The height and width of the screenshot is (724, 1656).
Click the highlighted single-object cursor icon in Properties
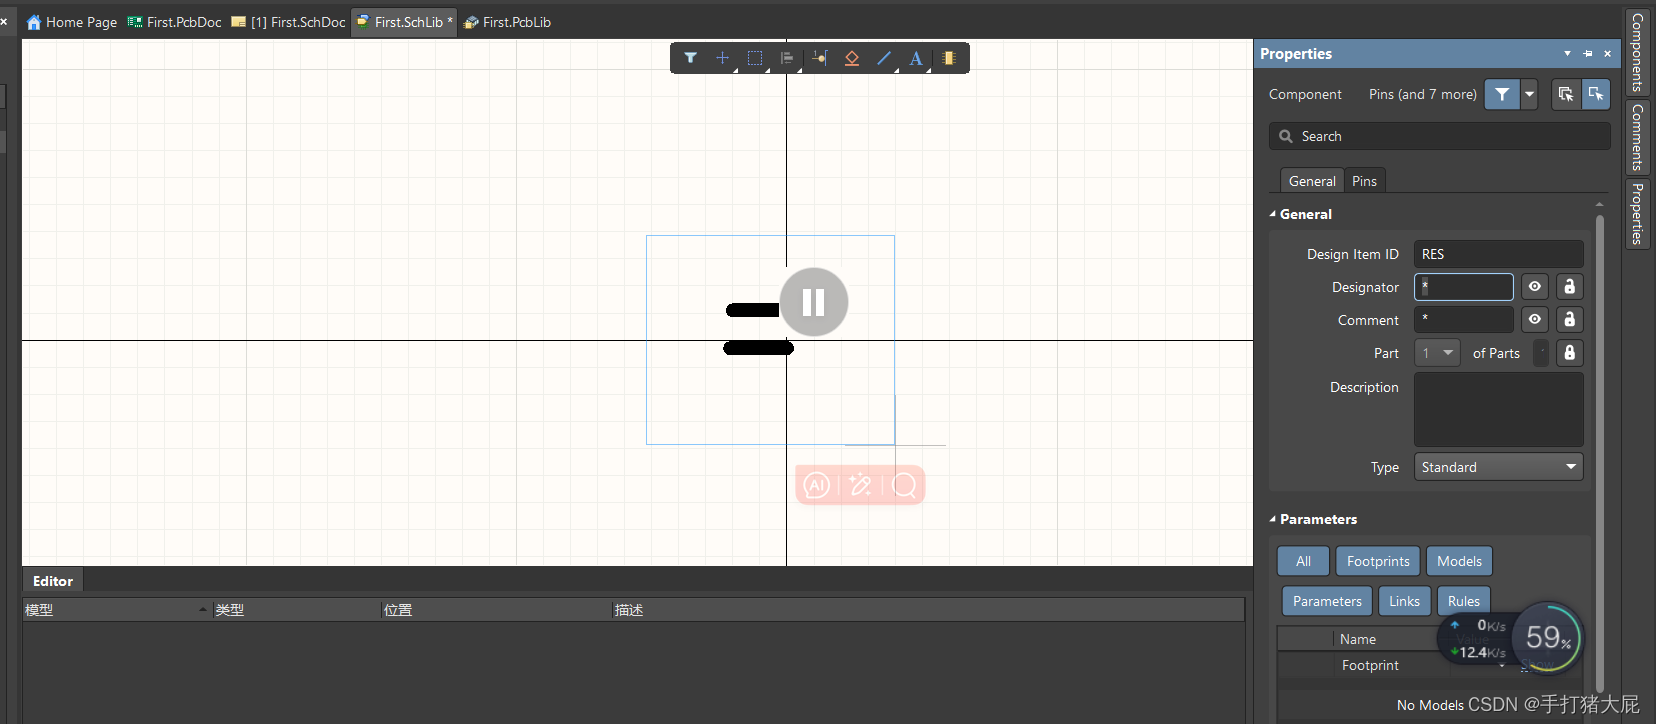[x=1596, y=94]
